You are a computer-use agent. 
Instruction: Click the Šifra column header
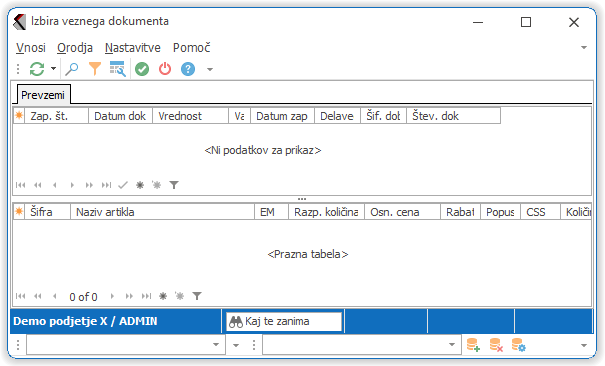pos(48,212)
